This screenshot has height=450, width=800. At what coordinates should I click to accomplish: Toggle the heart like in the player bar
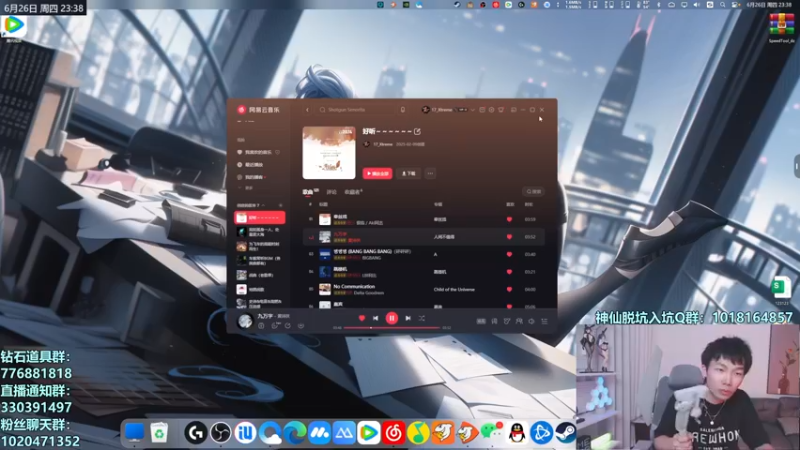pyautogui.click(x=362, y=318)
